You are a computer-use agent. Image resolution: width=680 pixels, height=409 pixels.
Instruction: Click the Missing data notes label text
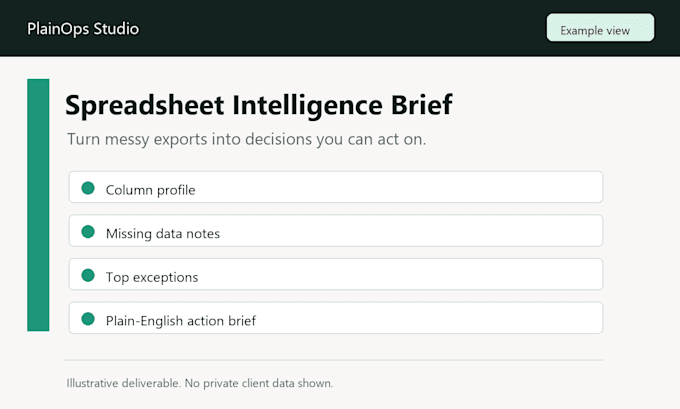click(x=163, y=234)
